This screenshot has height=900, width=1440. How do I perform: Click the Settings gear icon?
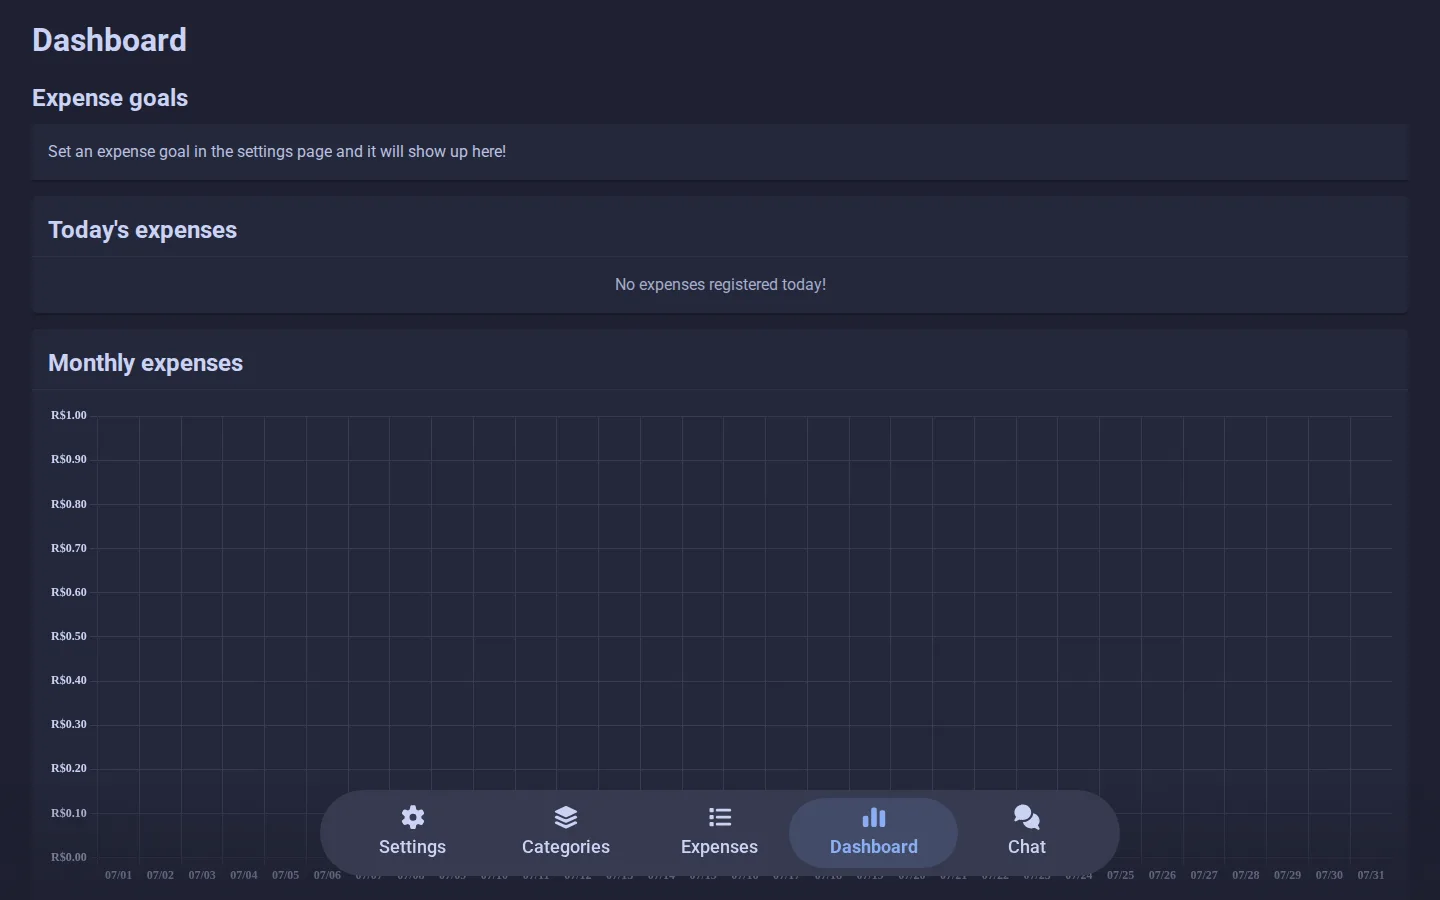[412, 817]
